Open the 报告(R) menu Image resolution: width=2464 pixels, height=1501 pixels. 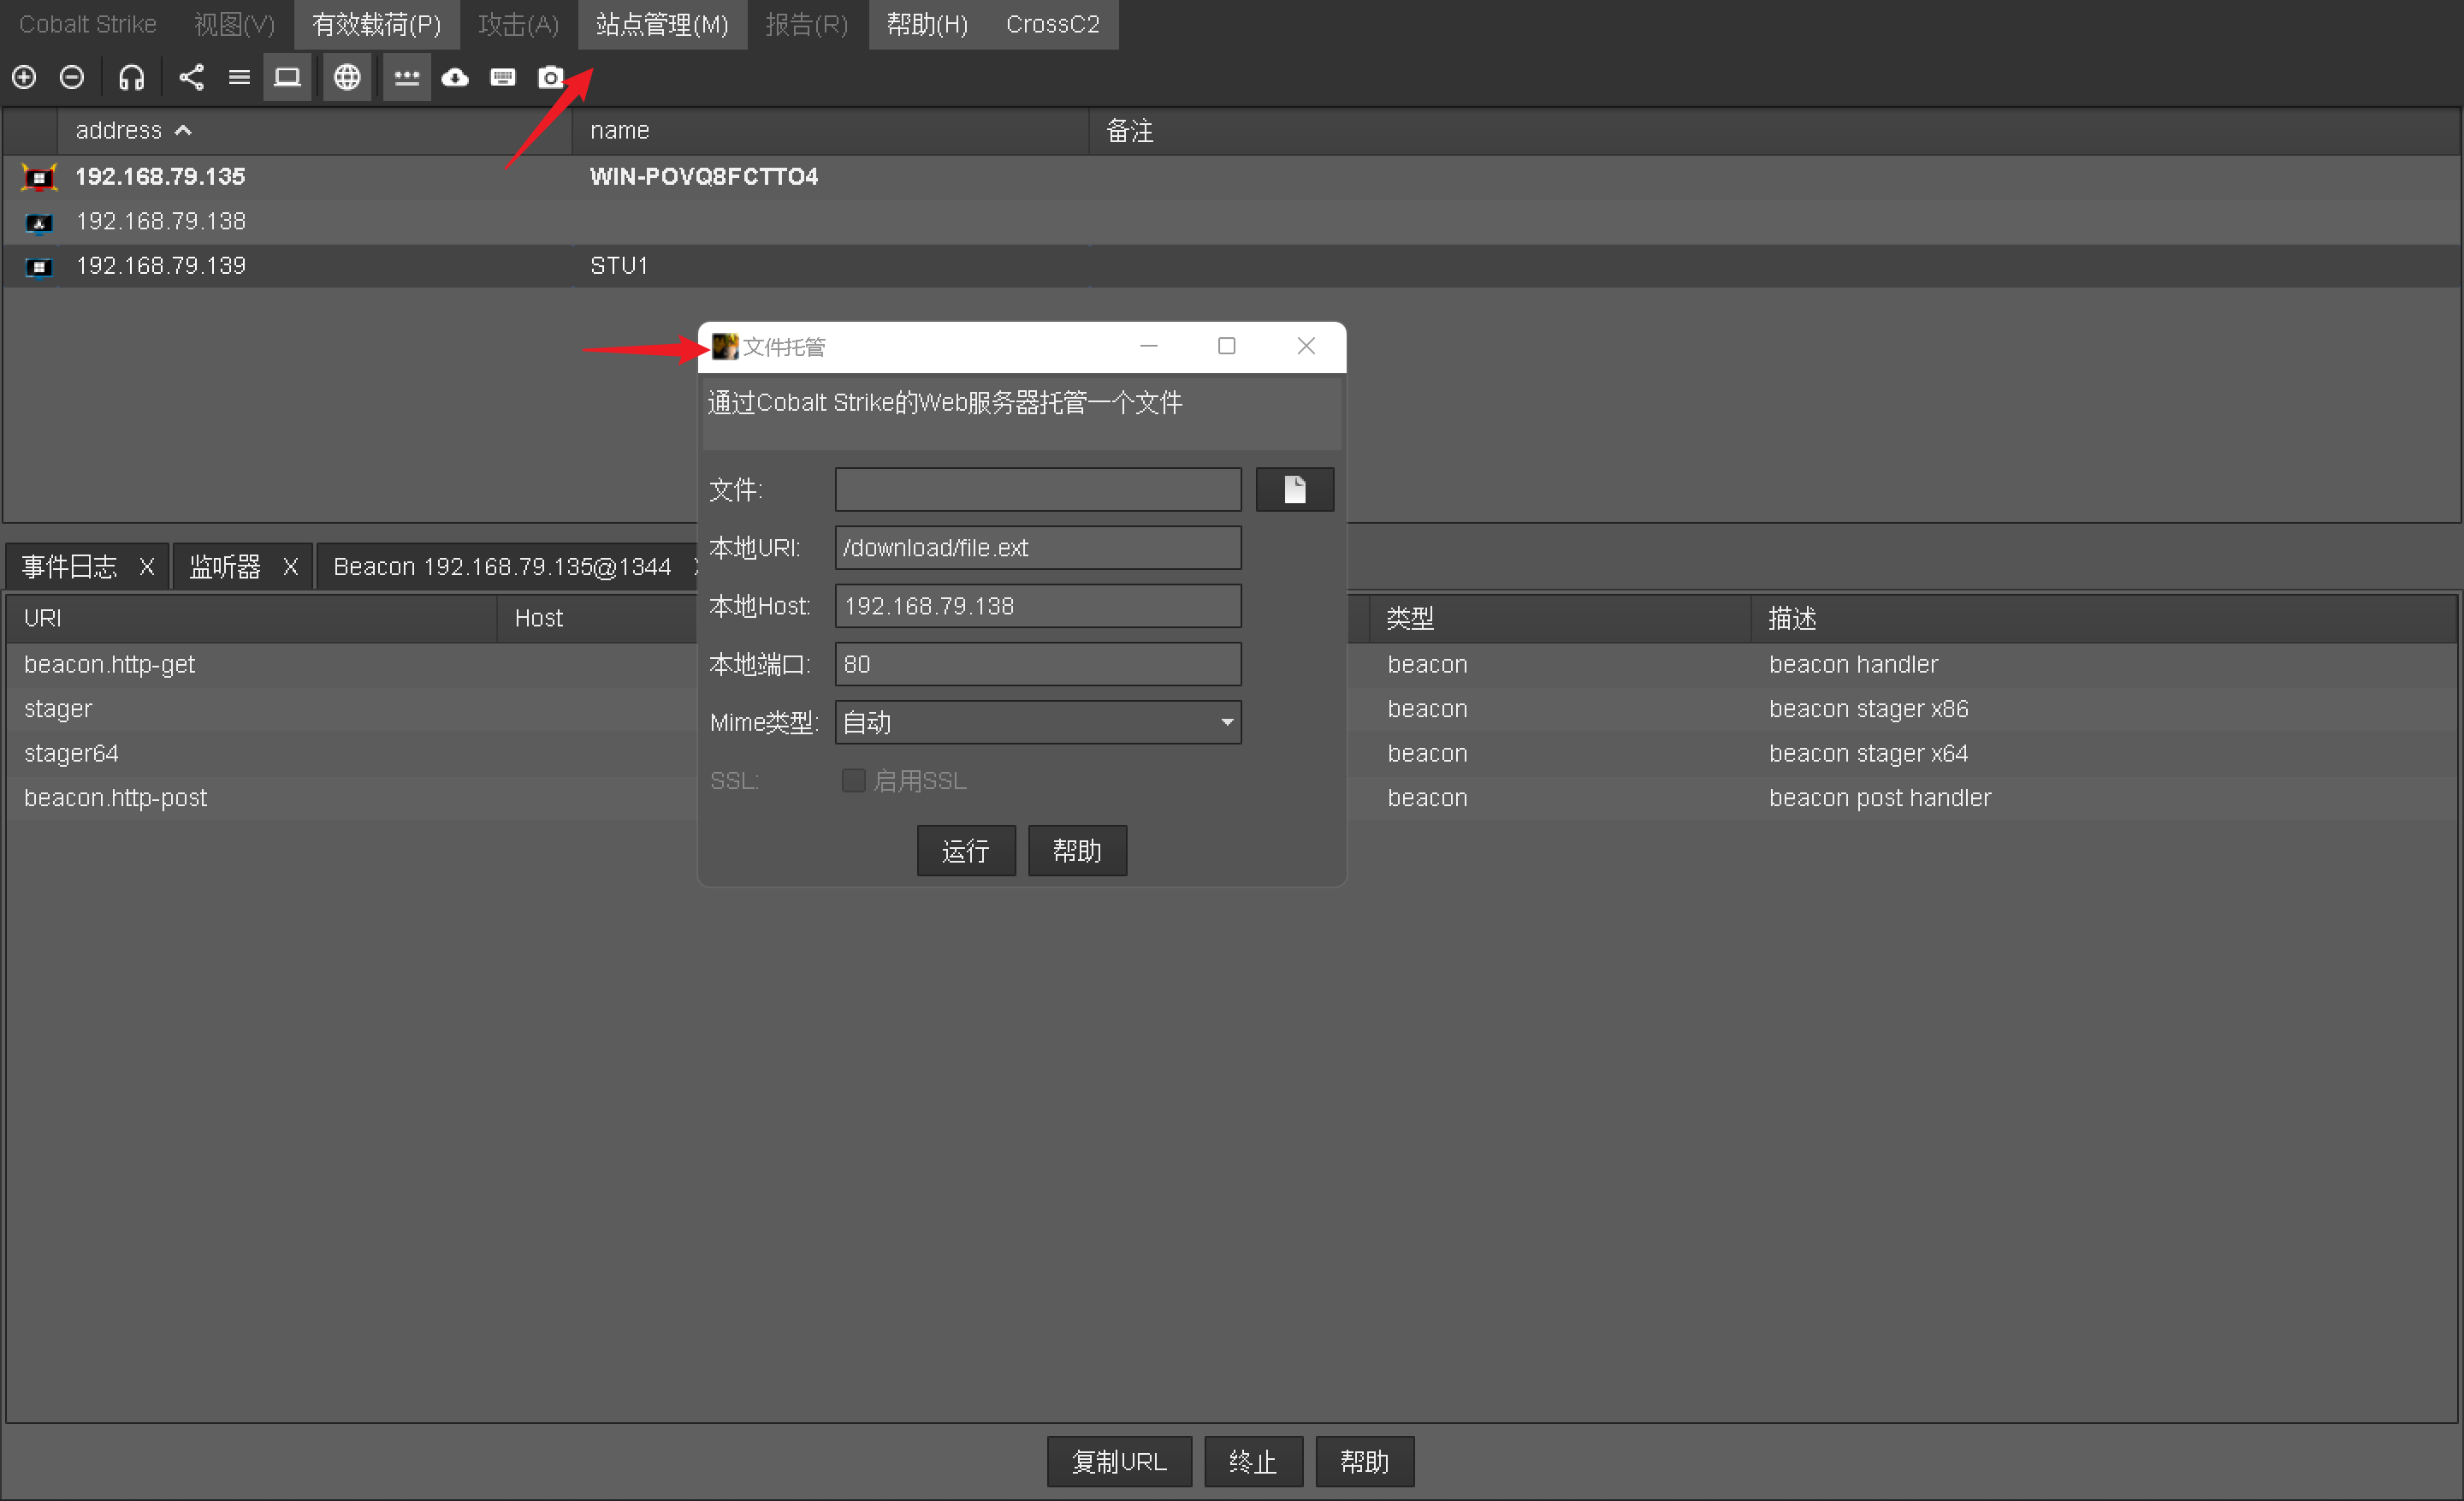tap(806, 24)
